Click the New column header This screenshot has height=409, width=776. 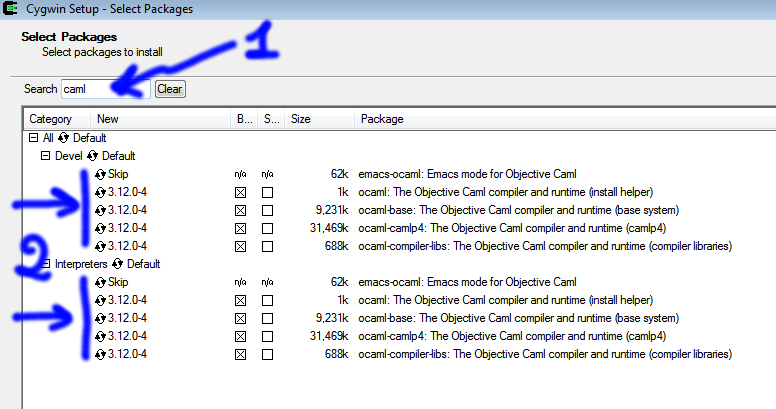coord(160,119)
